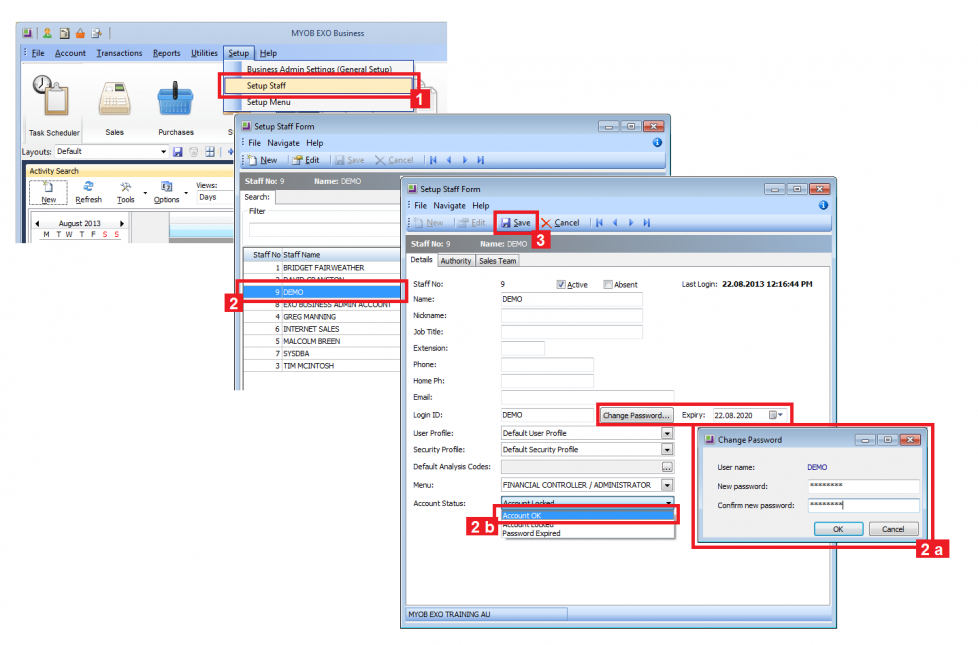
Task: Click the Email input field
Action: (587, 397)
